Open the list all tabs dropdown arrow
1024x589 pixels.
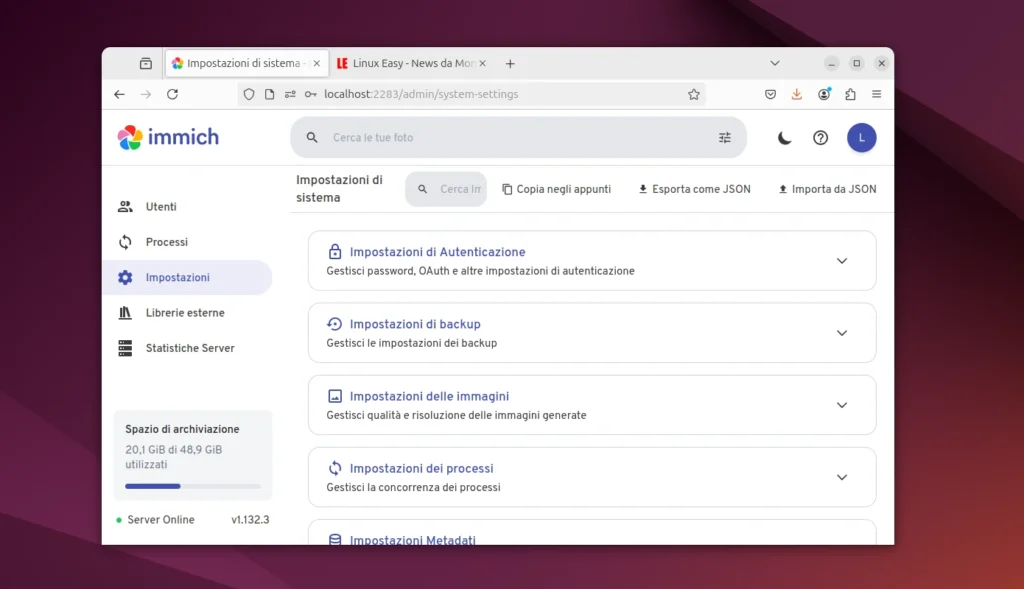click(775, 63)
